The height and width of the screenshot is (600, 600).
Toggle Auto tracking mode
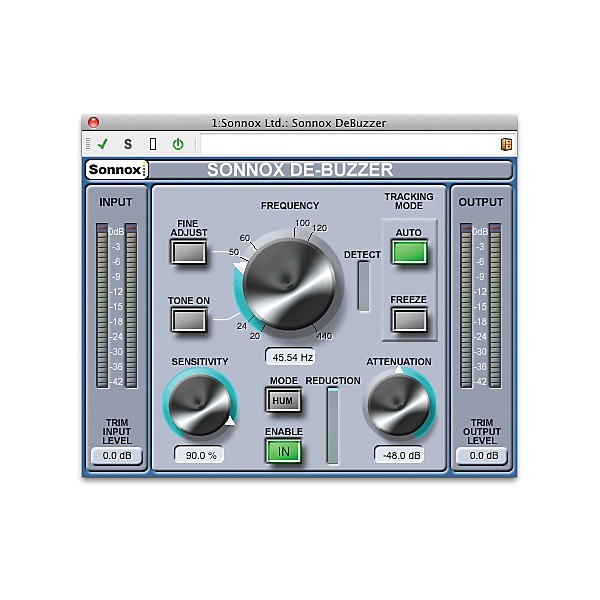pos(409,252)
